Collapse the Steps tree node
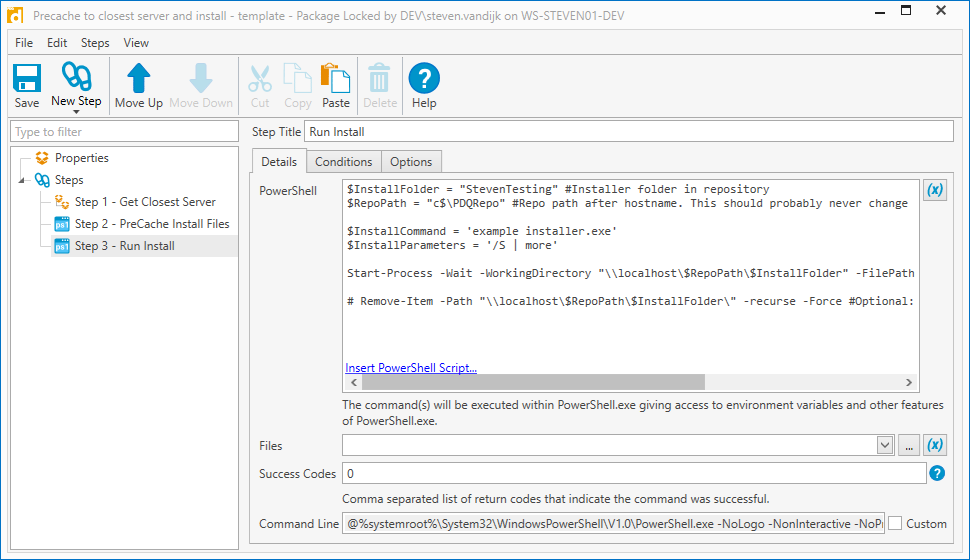970x560 pixels. click(x=22, y=180)
